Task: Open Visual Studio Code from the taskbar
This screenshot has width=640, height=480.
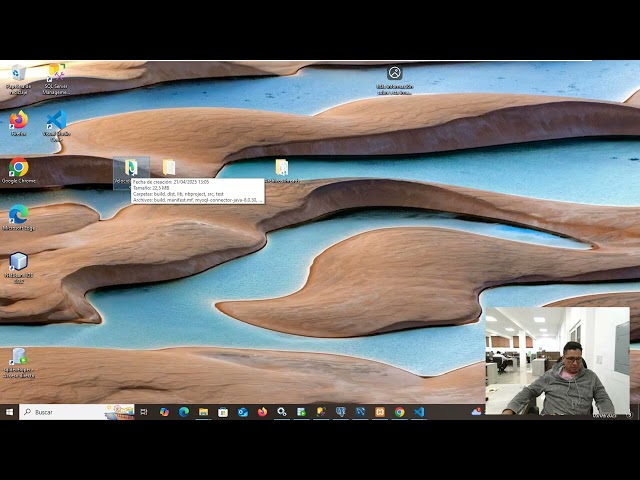Action: click(x=419, y=412)
